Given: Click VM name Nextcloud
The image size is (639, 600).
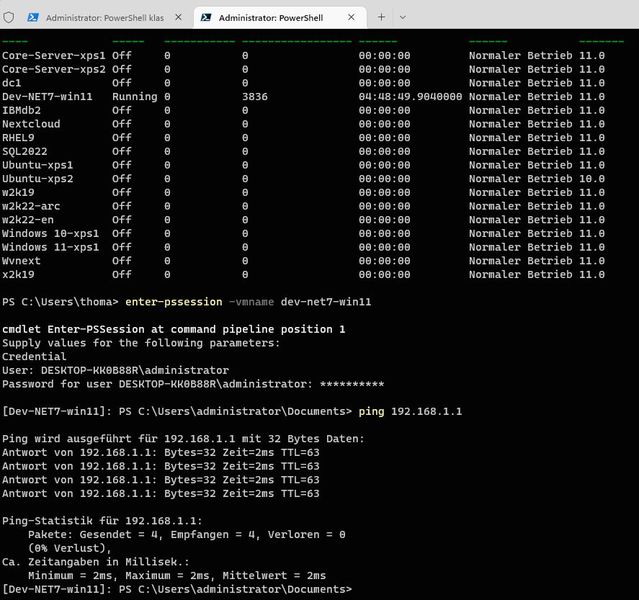Looking at the screenshot, I should pos(31,124).
